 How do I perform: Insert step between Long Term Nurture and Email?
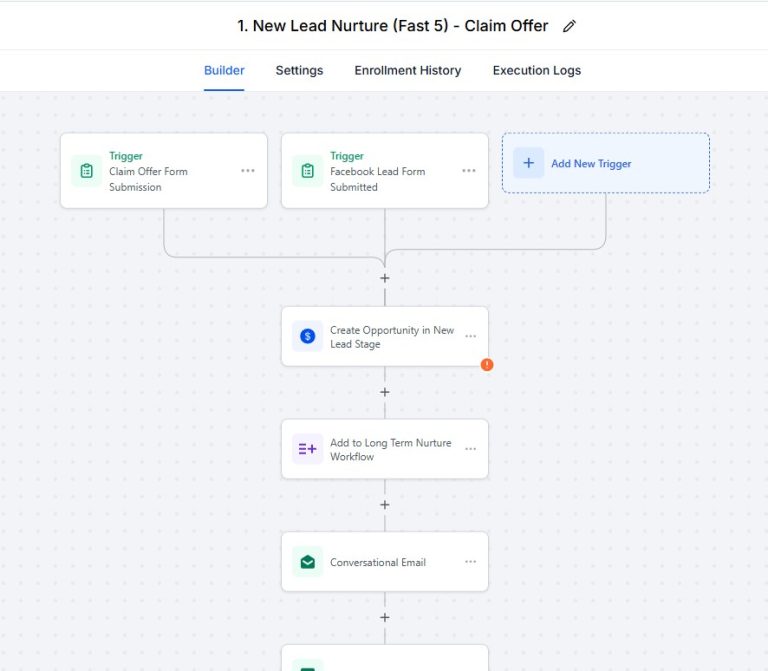[385, 505]
